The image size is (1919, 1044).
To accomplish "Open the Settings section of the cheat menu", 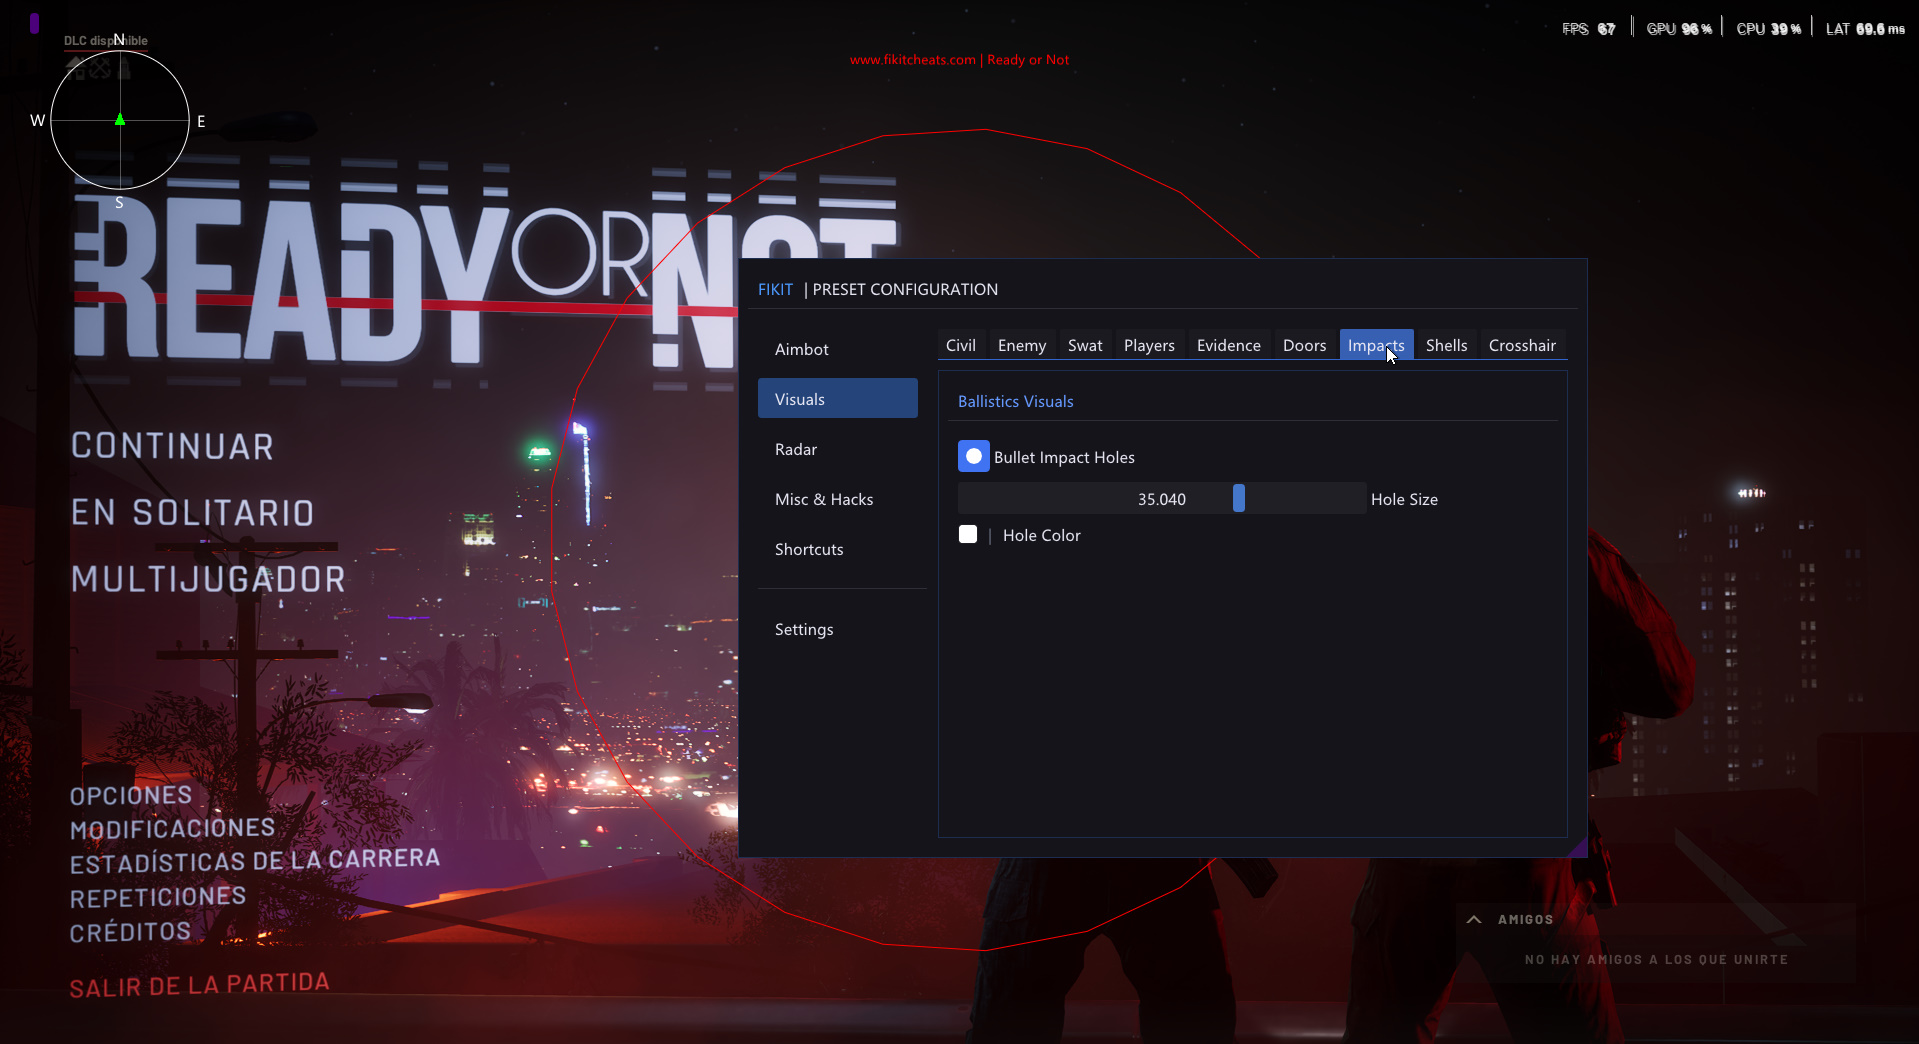I will [x=803, y=628].
